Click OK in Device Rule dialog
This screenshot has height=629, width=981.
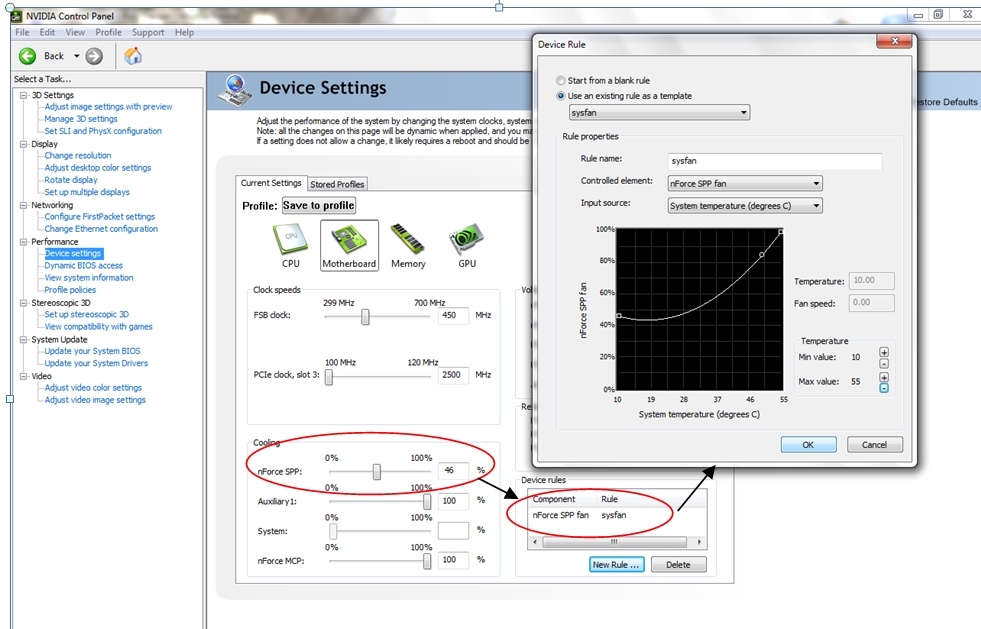808,444
